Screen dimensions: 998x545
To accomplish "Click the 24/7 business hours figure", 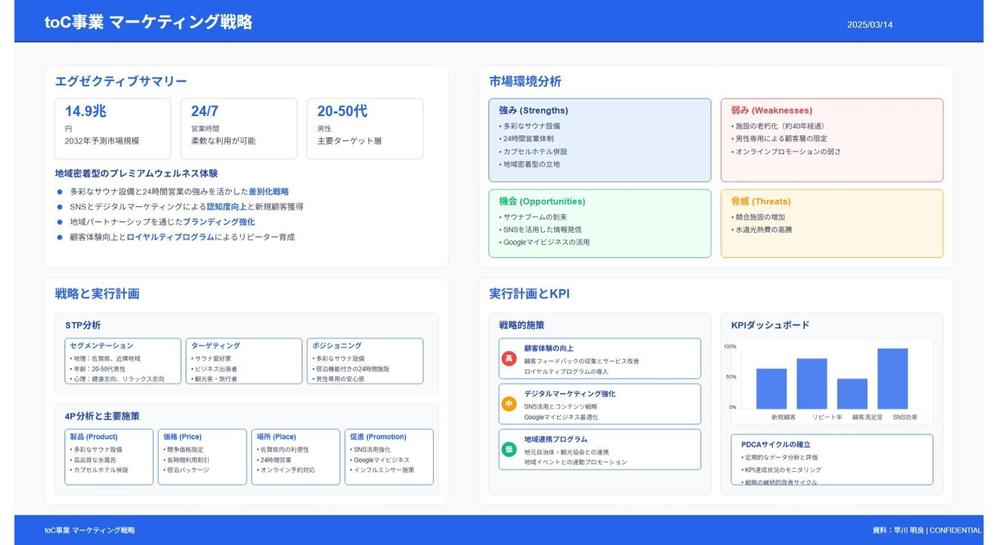I will [x=204, y=111].
